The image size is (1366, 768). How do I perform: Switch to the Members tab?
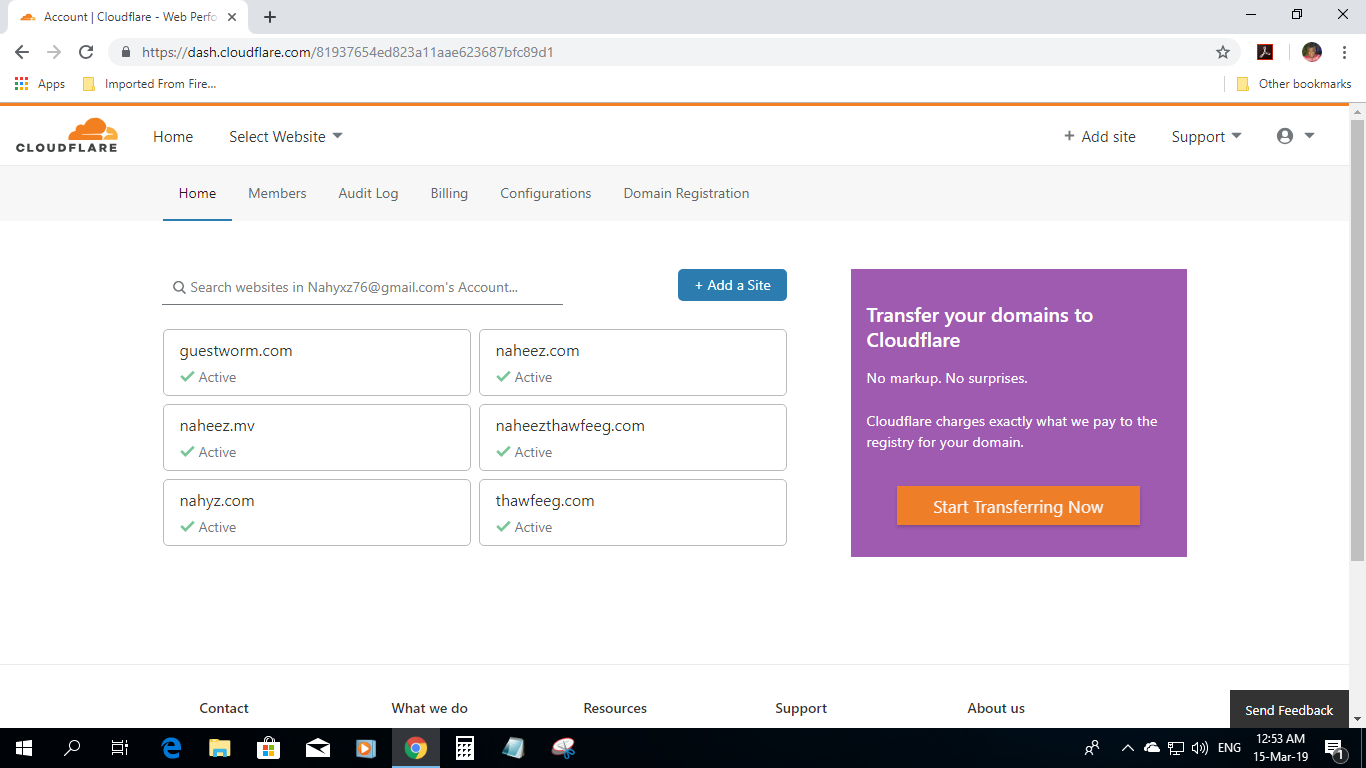[277, 193]
